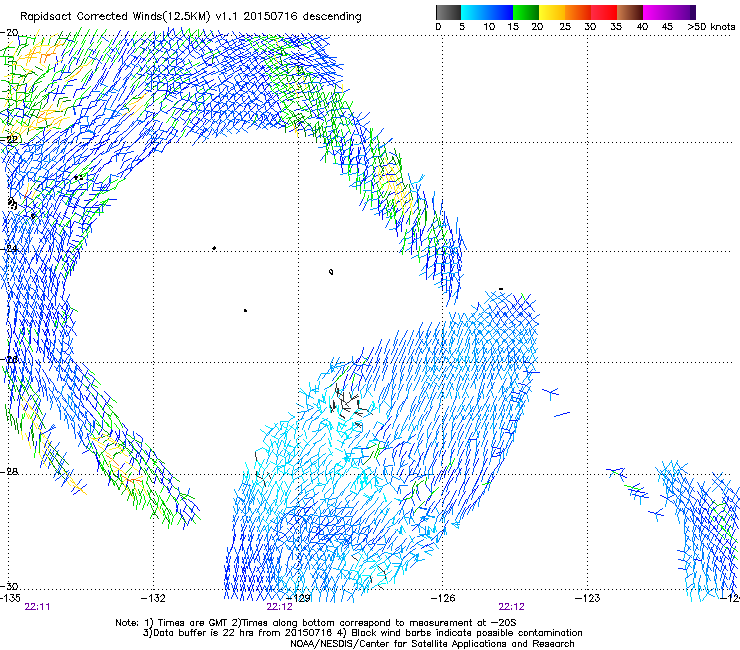Click the '20150716 descending' date in title
This screenshot has height=650, width=740.
tap(302, 16)
